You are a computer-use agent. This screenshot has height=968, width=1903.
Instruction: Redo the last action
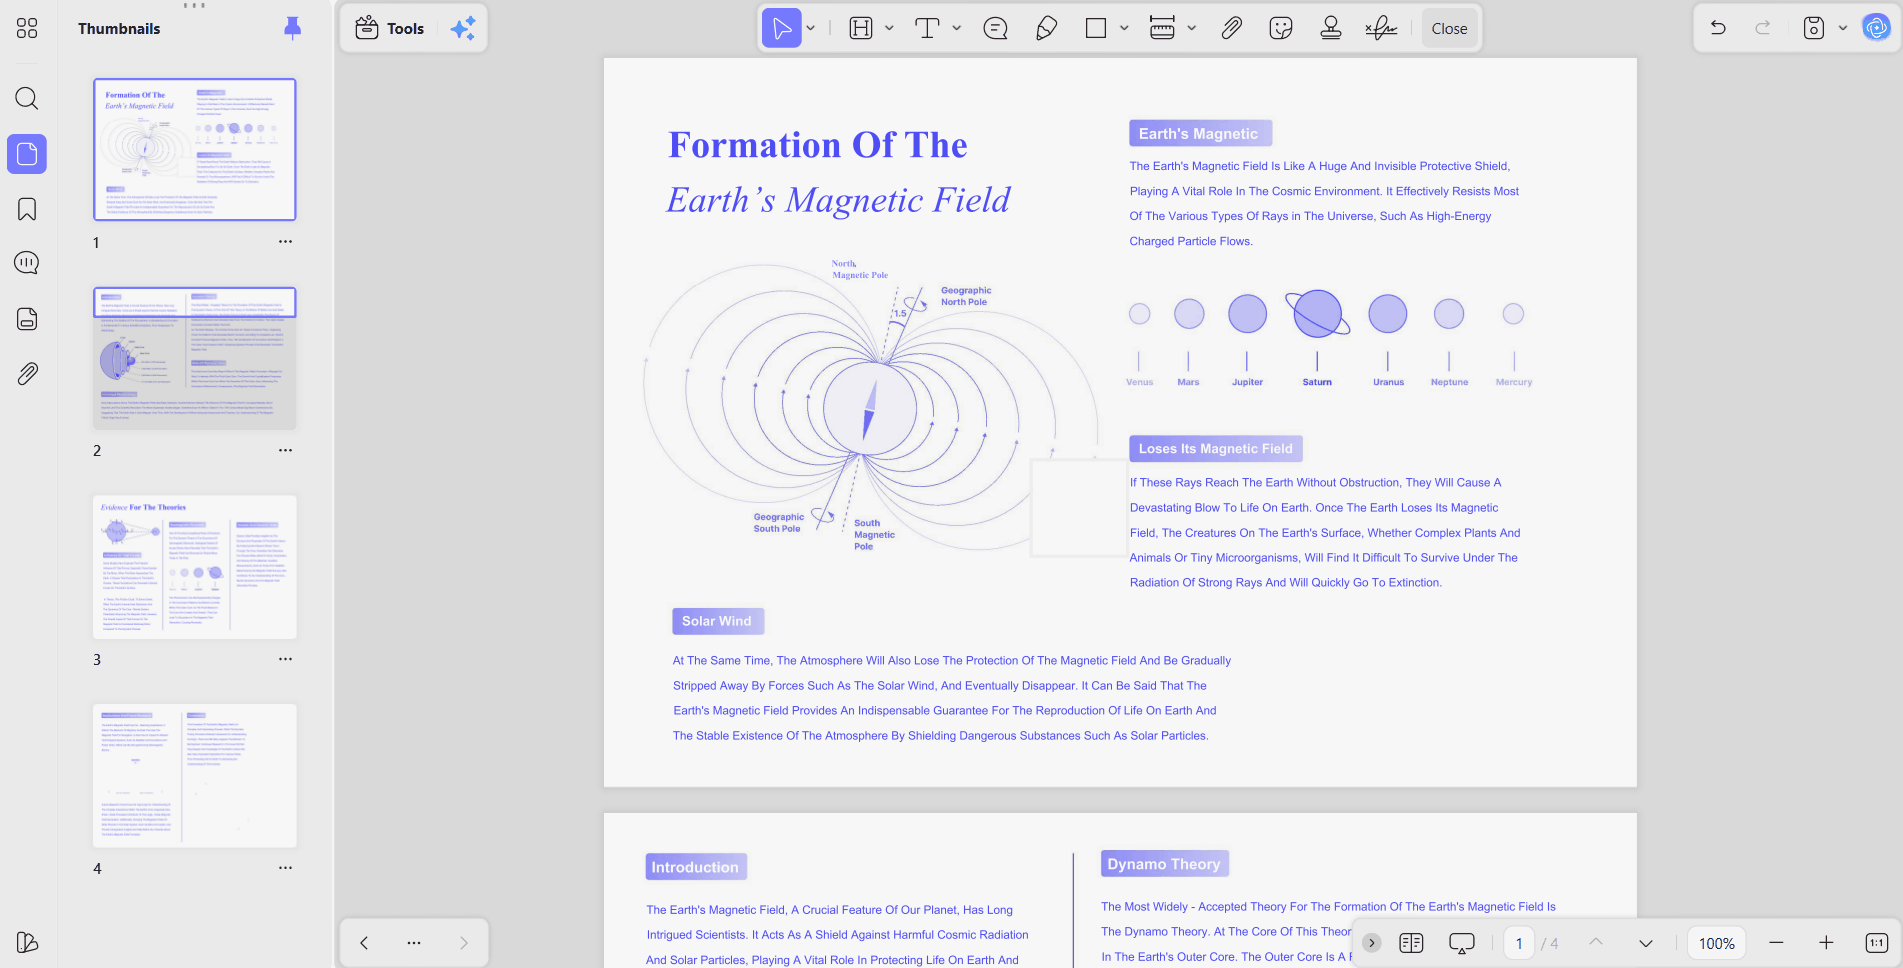[1763, 28]
